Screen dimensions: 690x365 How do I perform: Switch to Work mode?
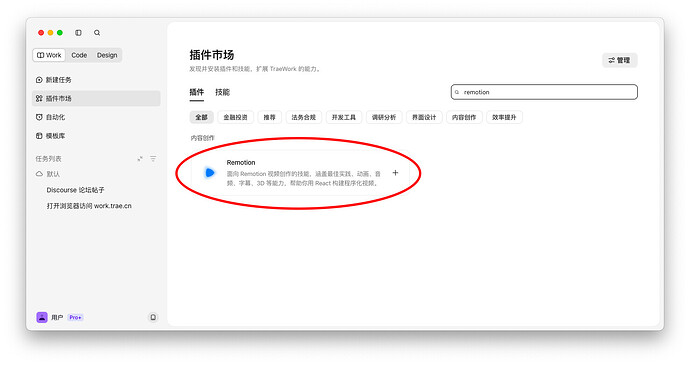click(x=49, y=55)
